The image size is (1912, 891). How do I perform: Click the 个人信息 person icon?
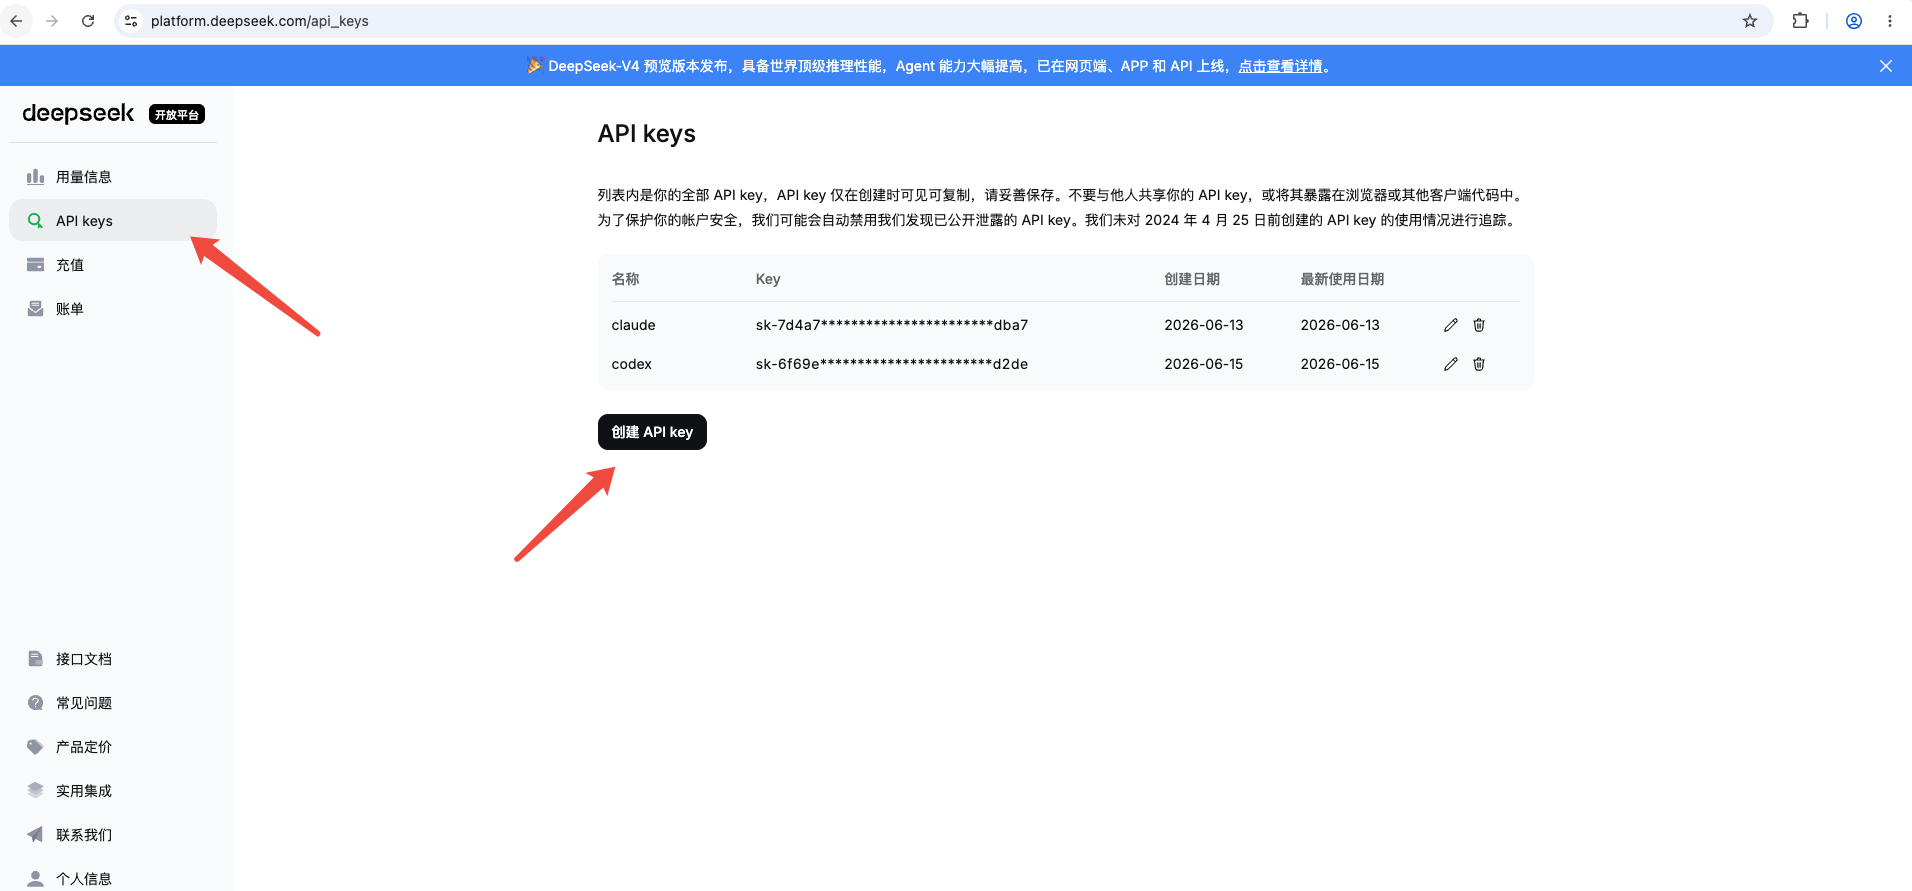[35, 878]
